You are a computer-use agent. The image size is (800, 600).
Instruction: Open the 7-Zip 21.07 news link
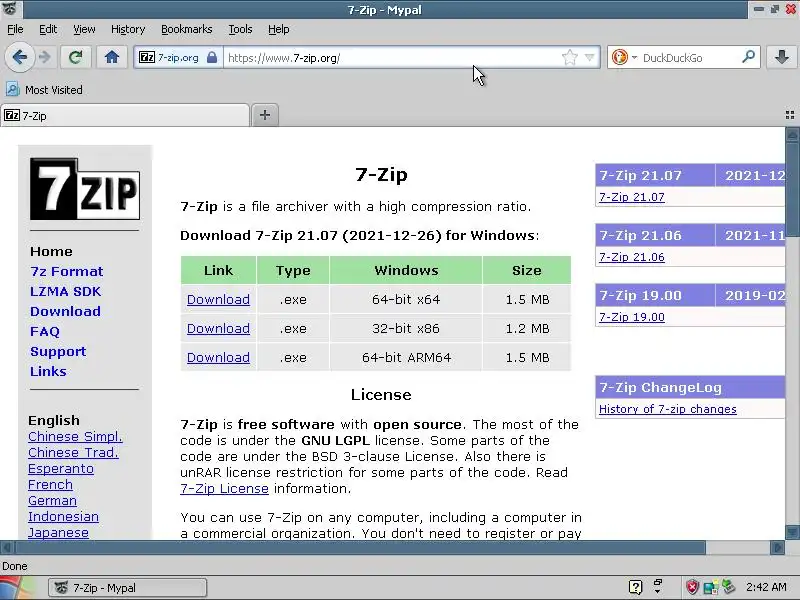(632, 197)
